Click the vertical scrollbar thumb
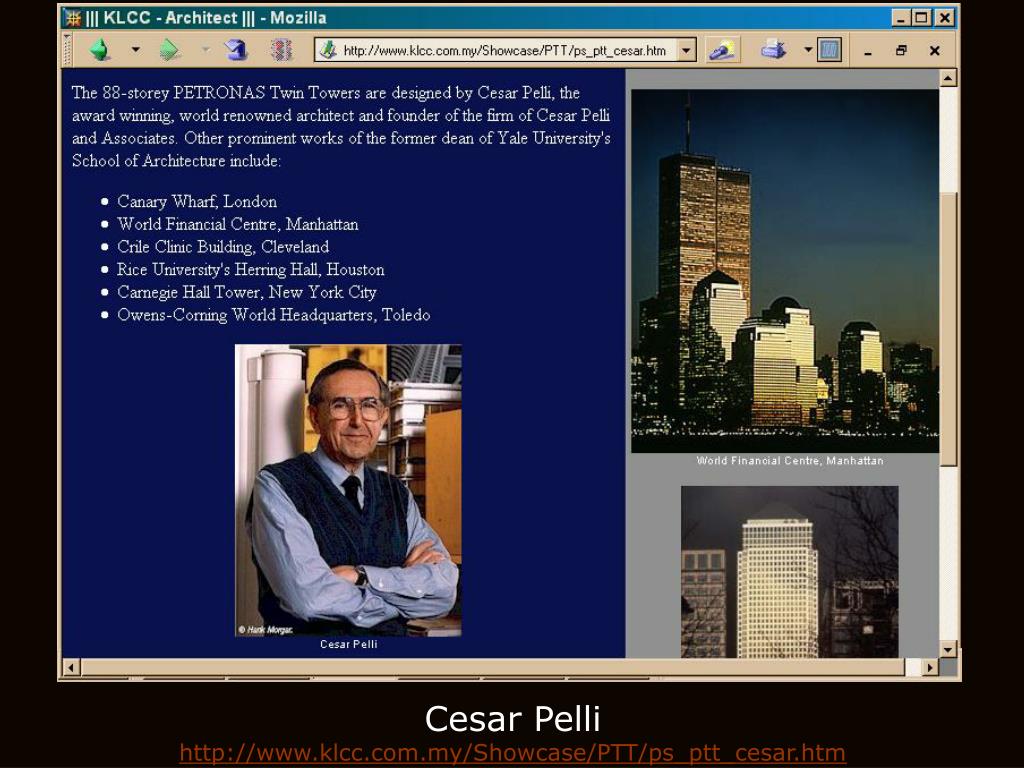The height and width of the screenshot is (768, 1024). click(948, 328)
